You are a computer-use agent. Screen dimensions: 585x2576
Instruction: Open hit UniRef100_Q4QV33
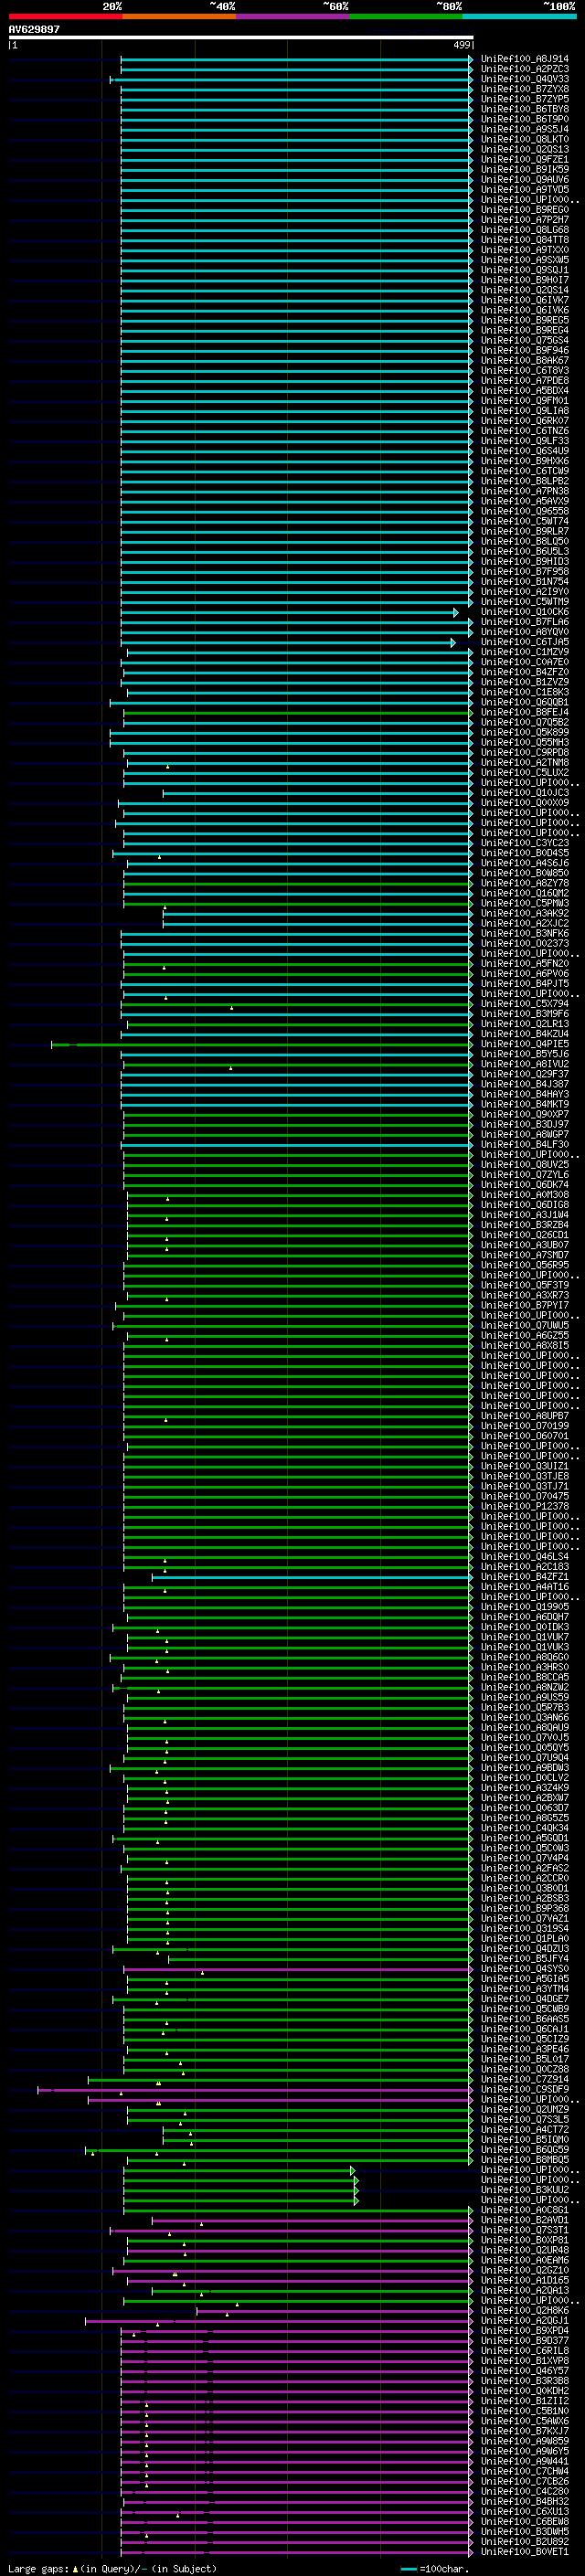coord(524,79)
